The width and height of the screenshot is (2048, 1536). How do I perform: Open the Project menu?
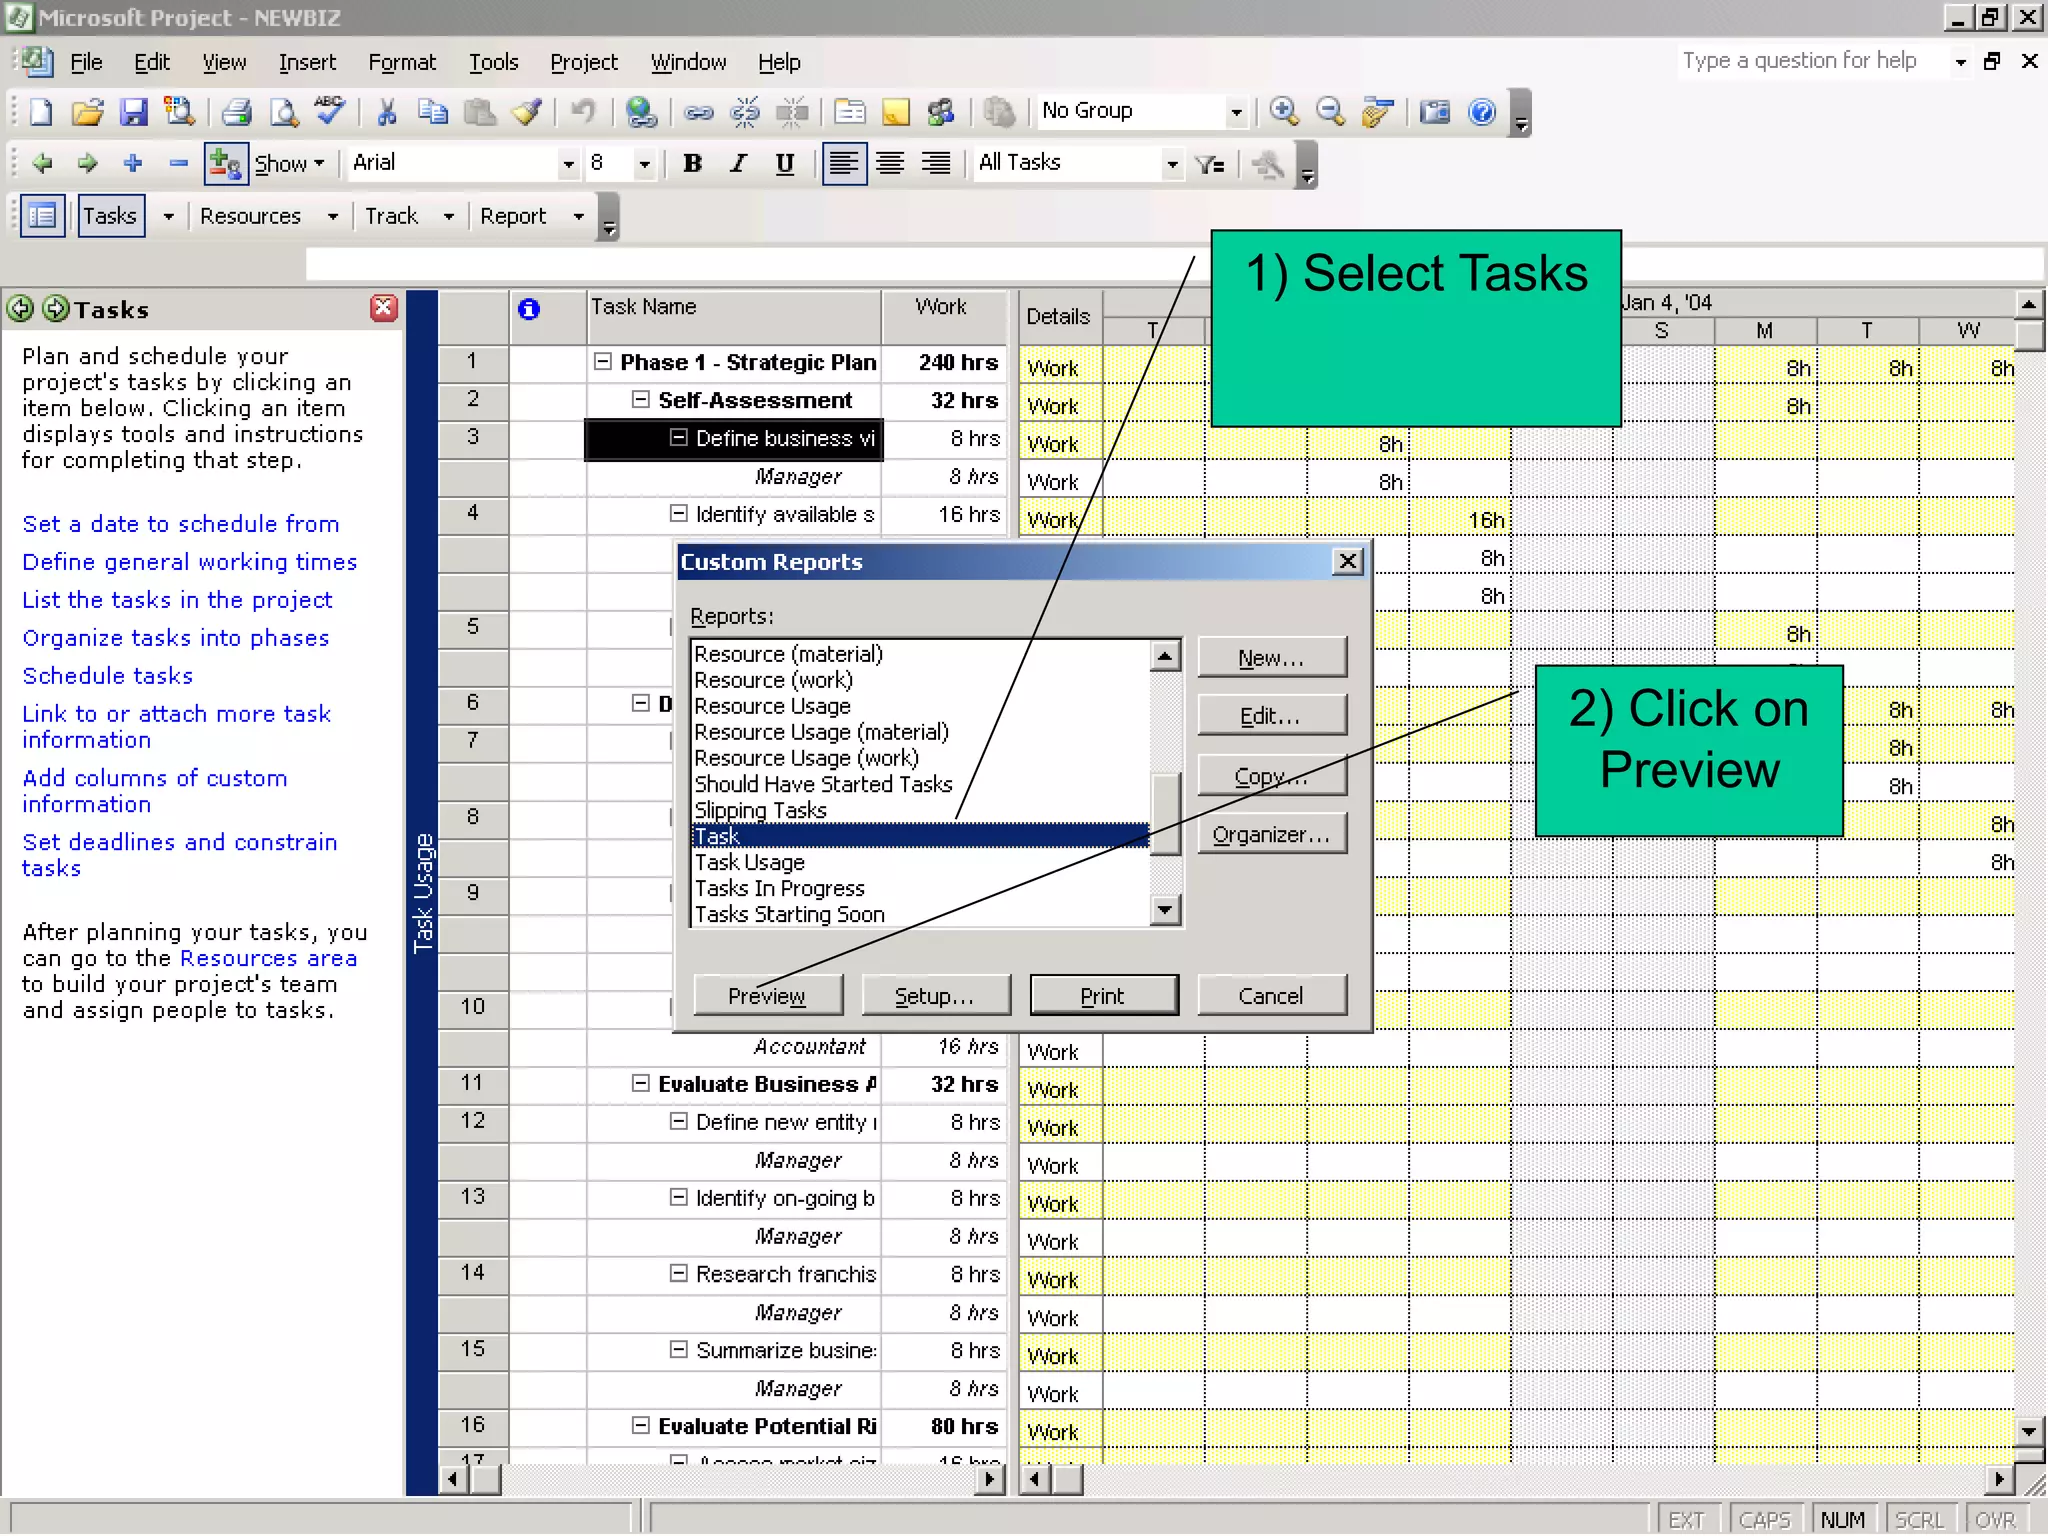point(584,62)
